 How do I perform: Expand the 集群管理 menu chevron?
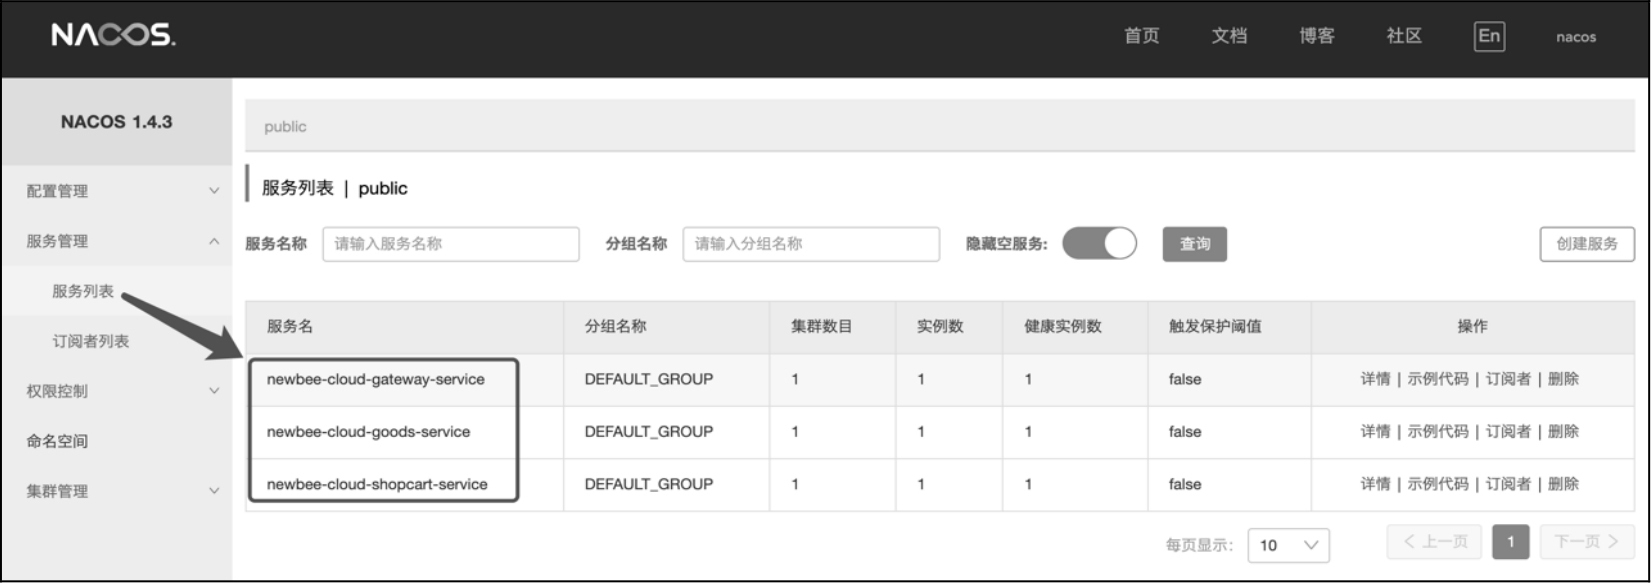[214, 491]
